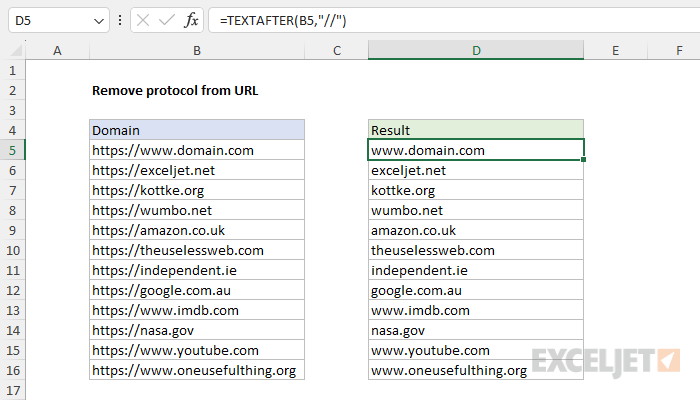Select result cell 'wumbo.net'

tap(476, 210)
